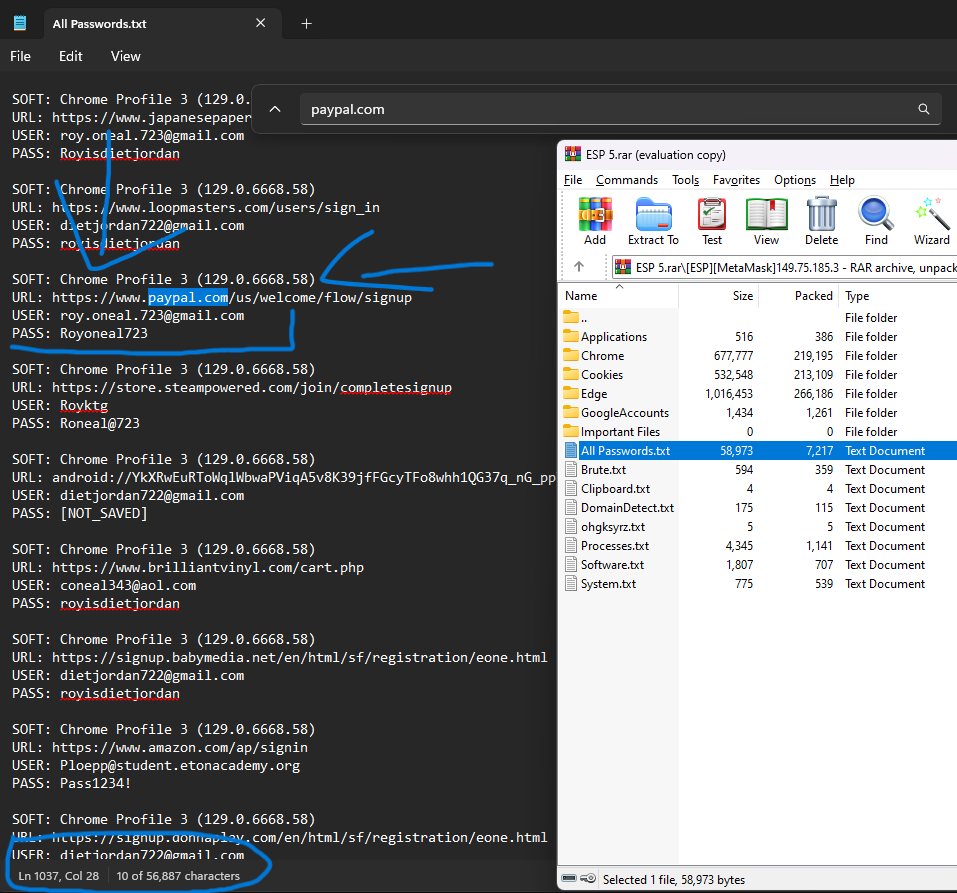Select the parent '..' folder row
The height and width of the screenshot is (893, 957).
tap(759, 317)
